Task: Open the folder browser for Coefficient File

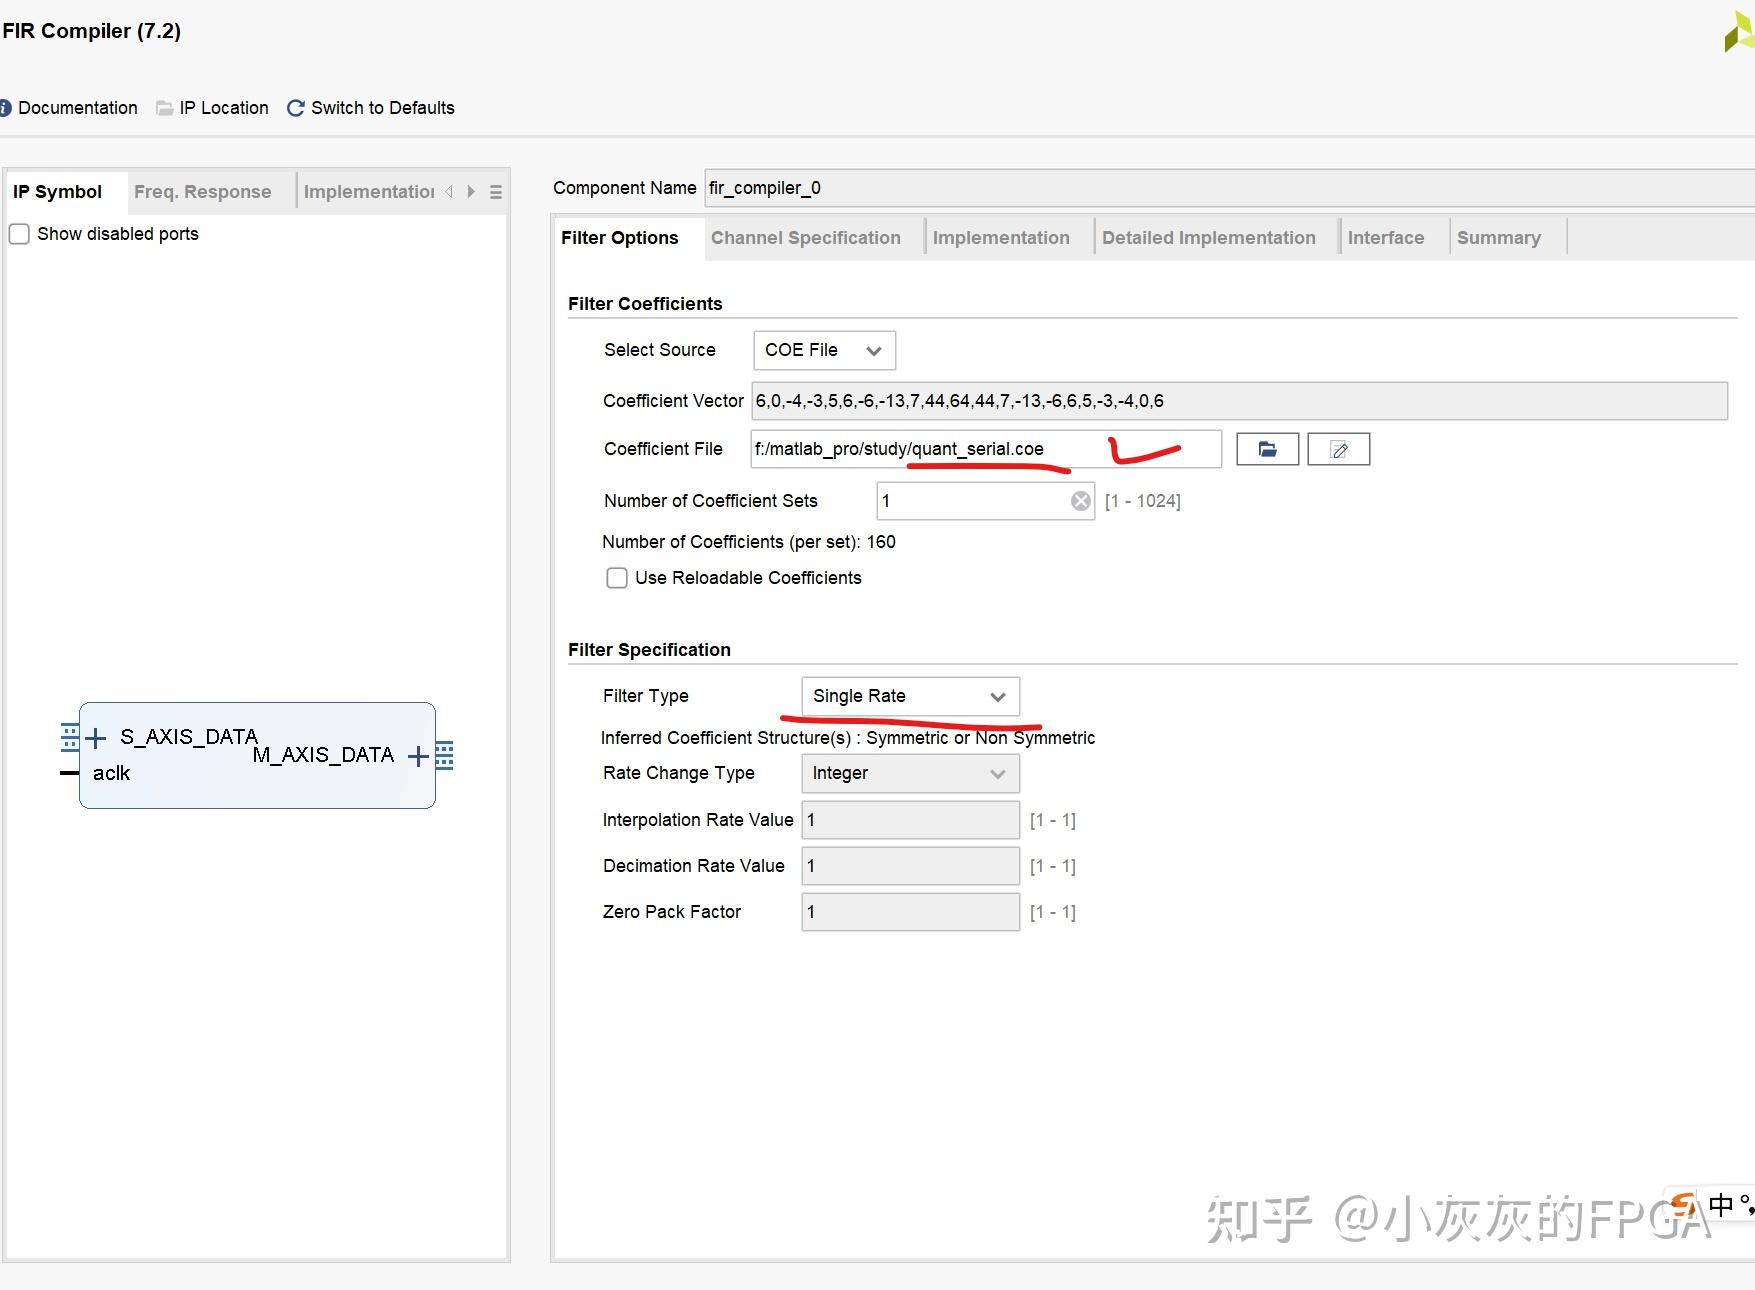Action: [x=1266, y=449]
